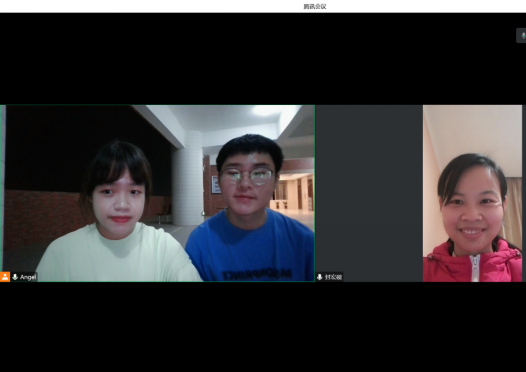The image size is (526, 372).
Task: Click the ceiling light in Angel's video
Action: (267, 110)
